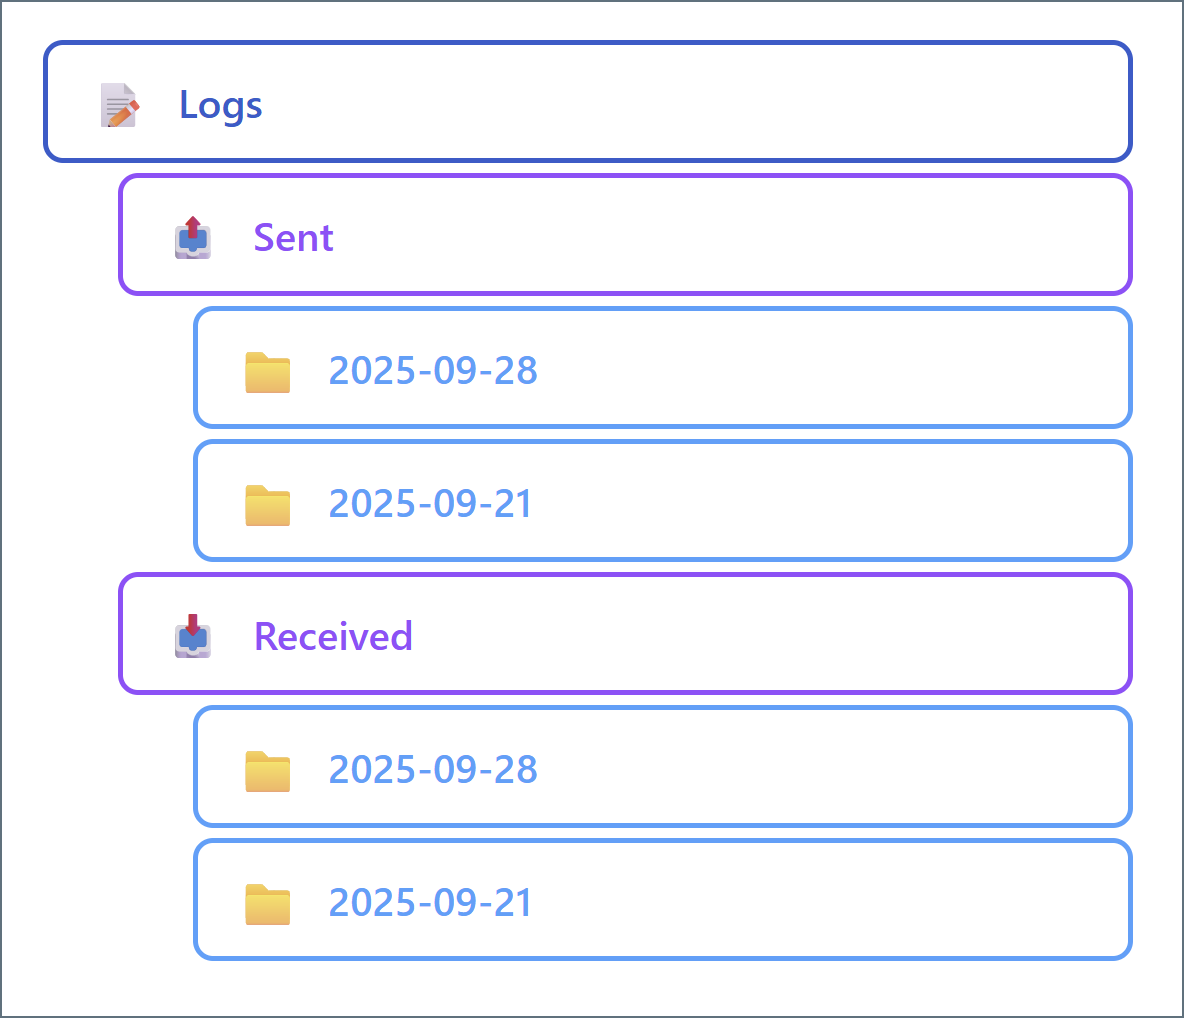Click blank area of the Received row
This screenshot has width=1184, height=1018.
[770, 634]
